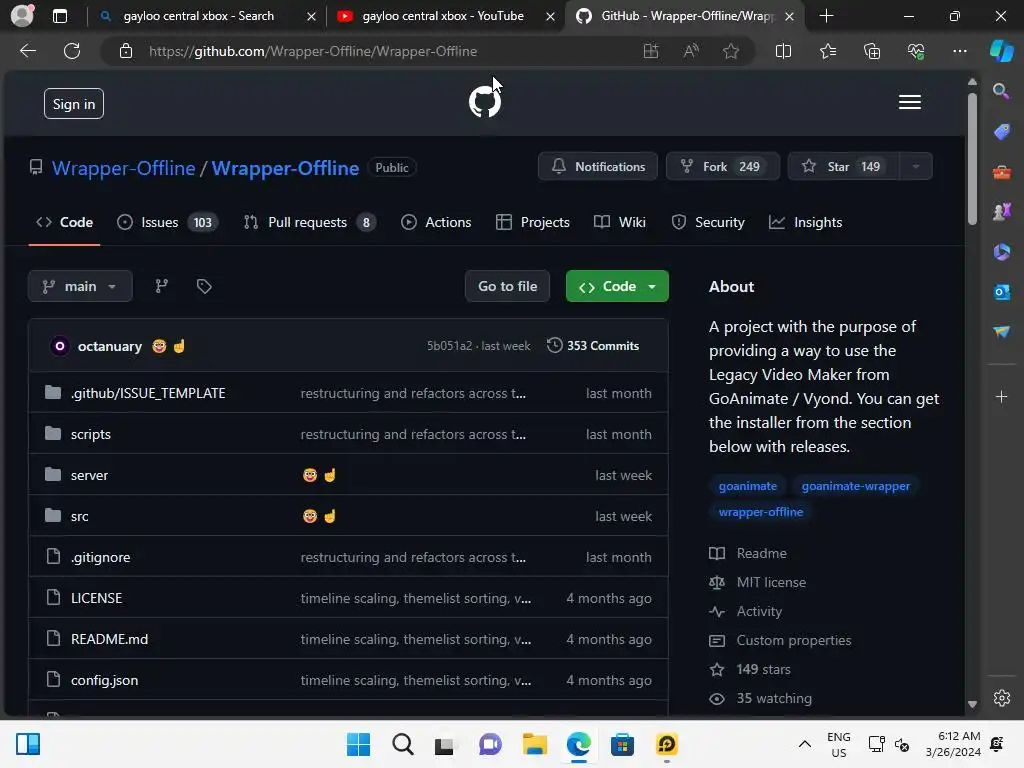Open Edge sidebar settings gear
The width and height of the screenshot is (1024, 768).
click(1001, 698)
